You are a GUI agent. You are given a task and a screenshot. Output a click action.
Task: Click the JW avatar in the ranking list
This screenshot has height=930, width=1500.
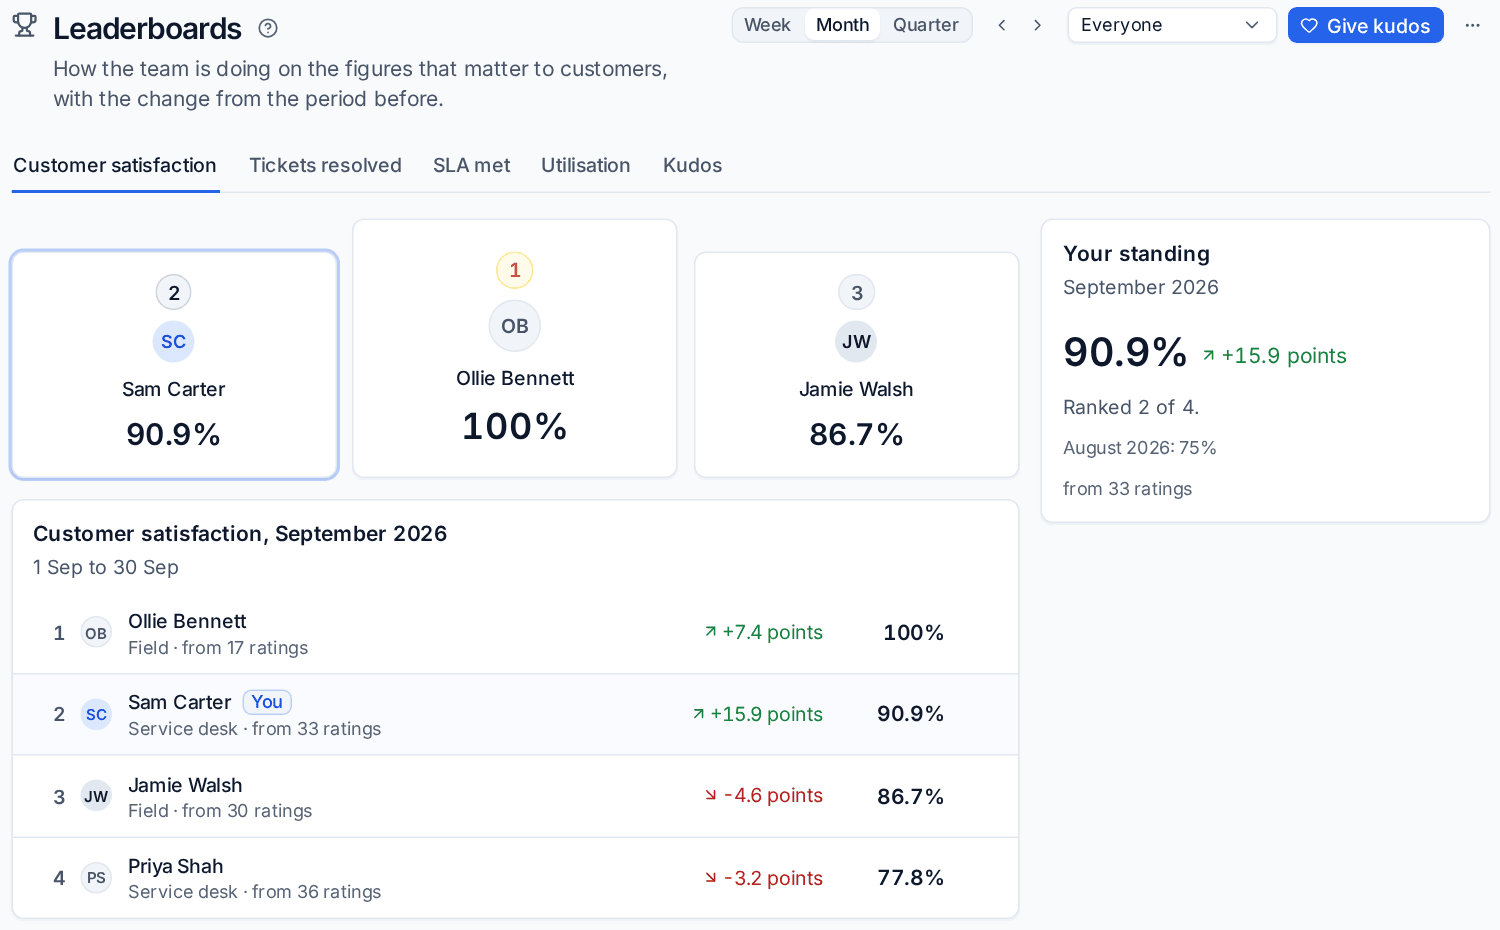click(x=96, y=796)
